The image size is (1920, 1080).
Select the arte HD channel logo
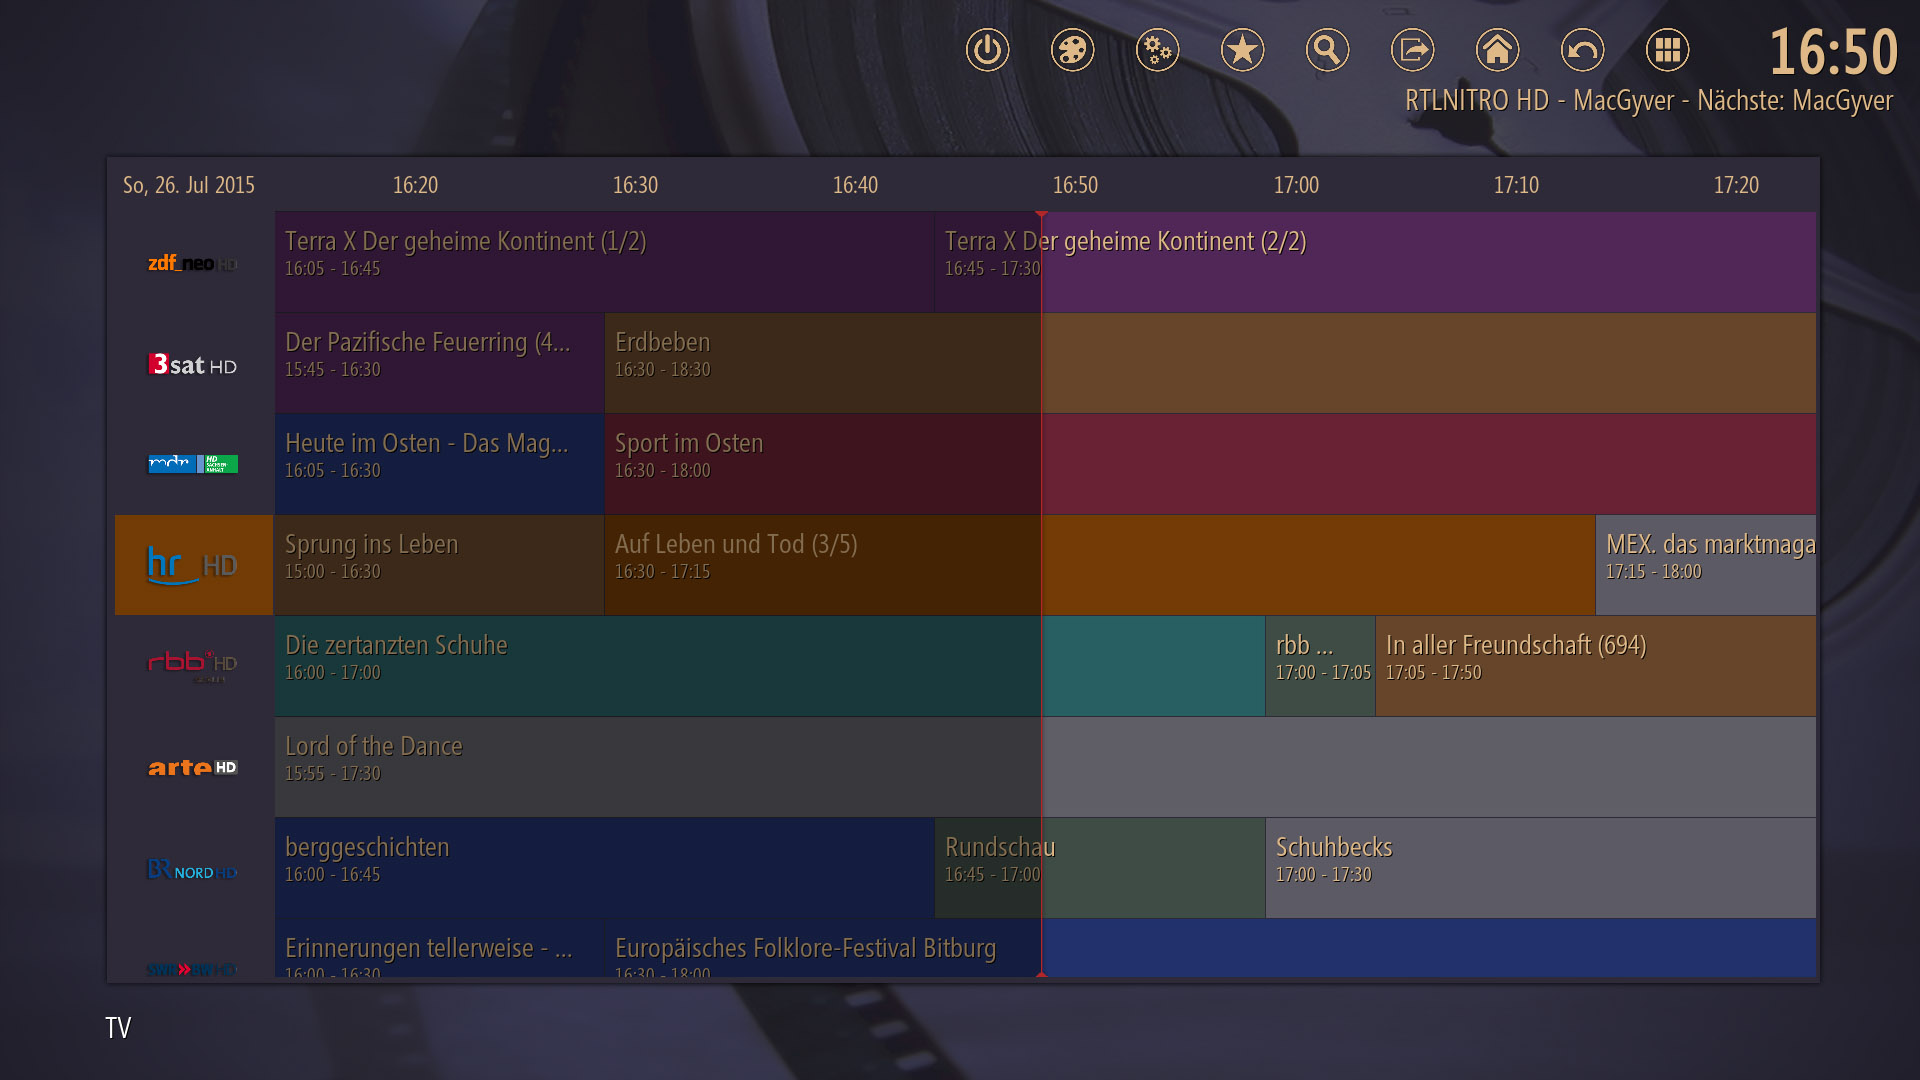[x=193, y=767]
